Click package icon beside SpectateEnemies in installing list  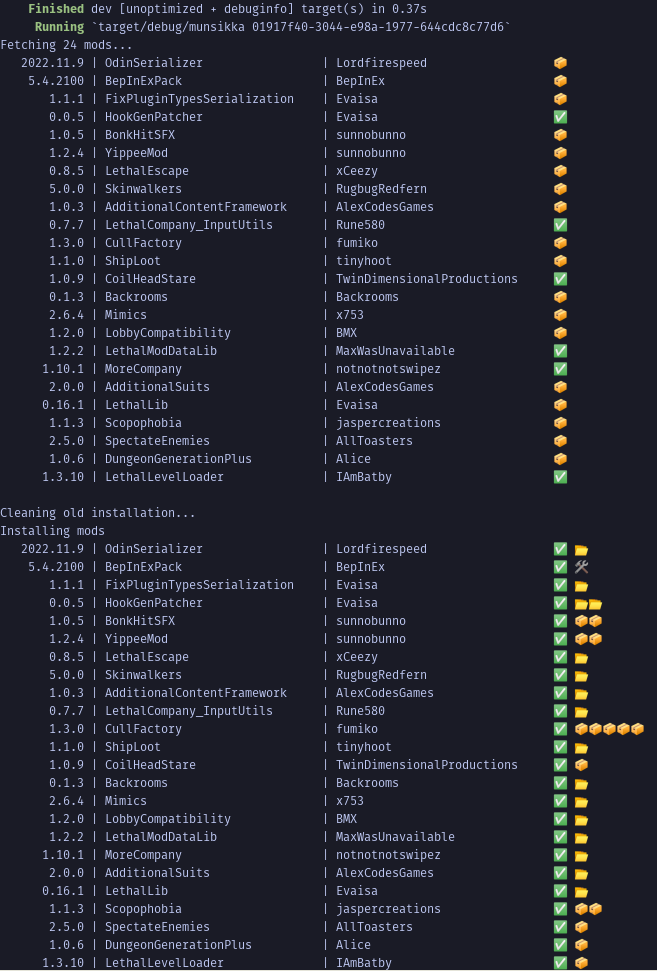tap(581, 927)
